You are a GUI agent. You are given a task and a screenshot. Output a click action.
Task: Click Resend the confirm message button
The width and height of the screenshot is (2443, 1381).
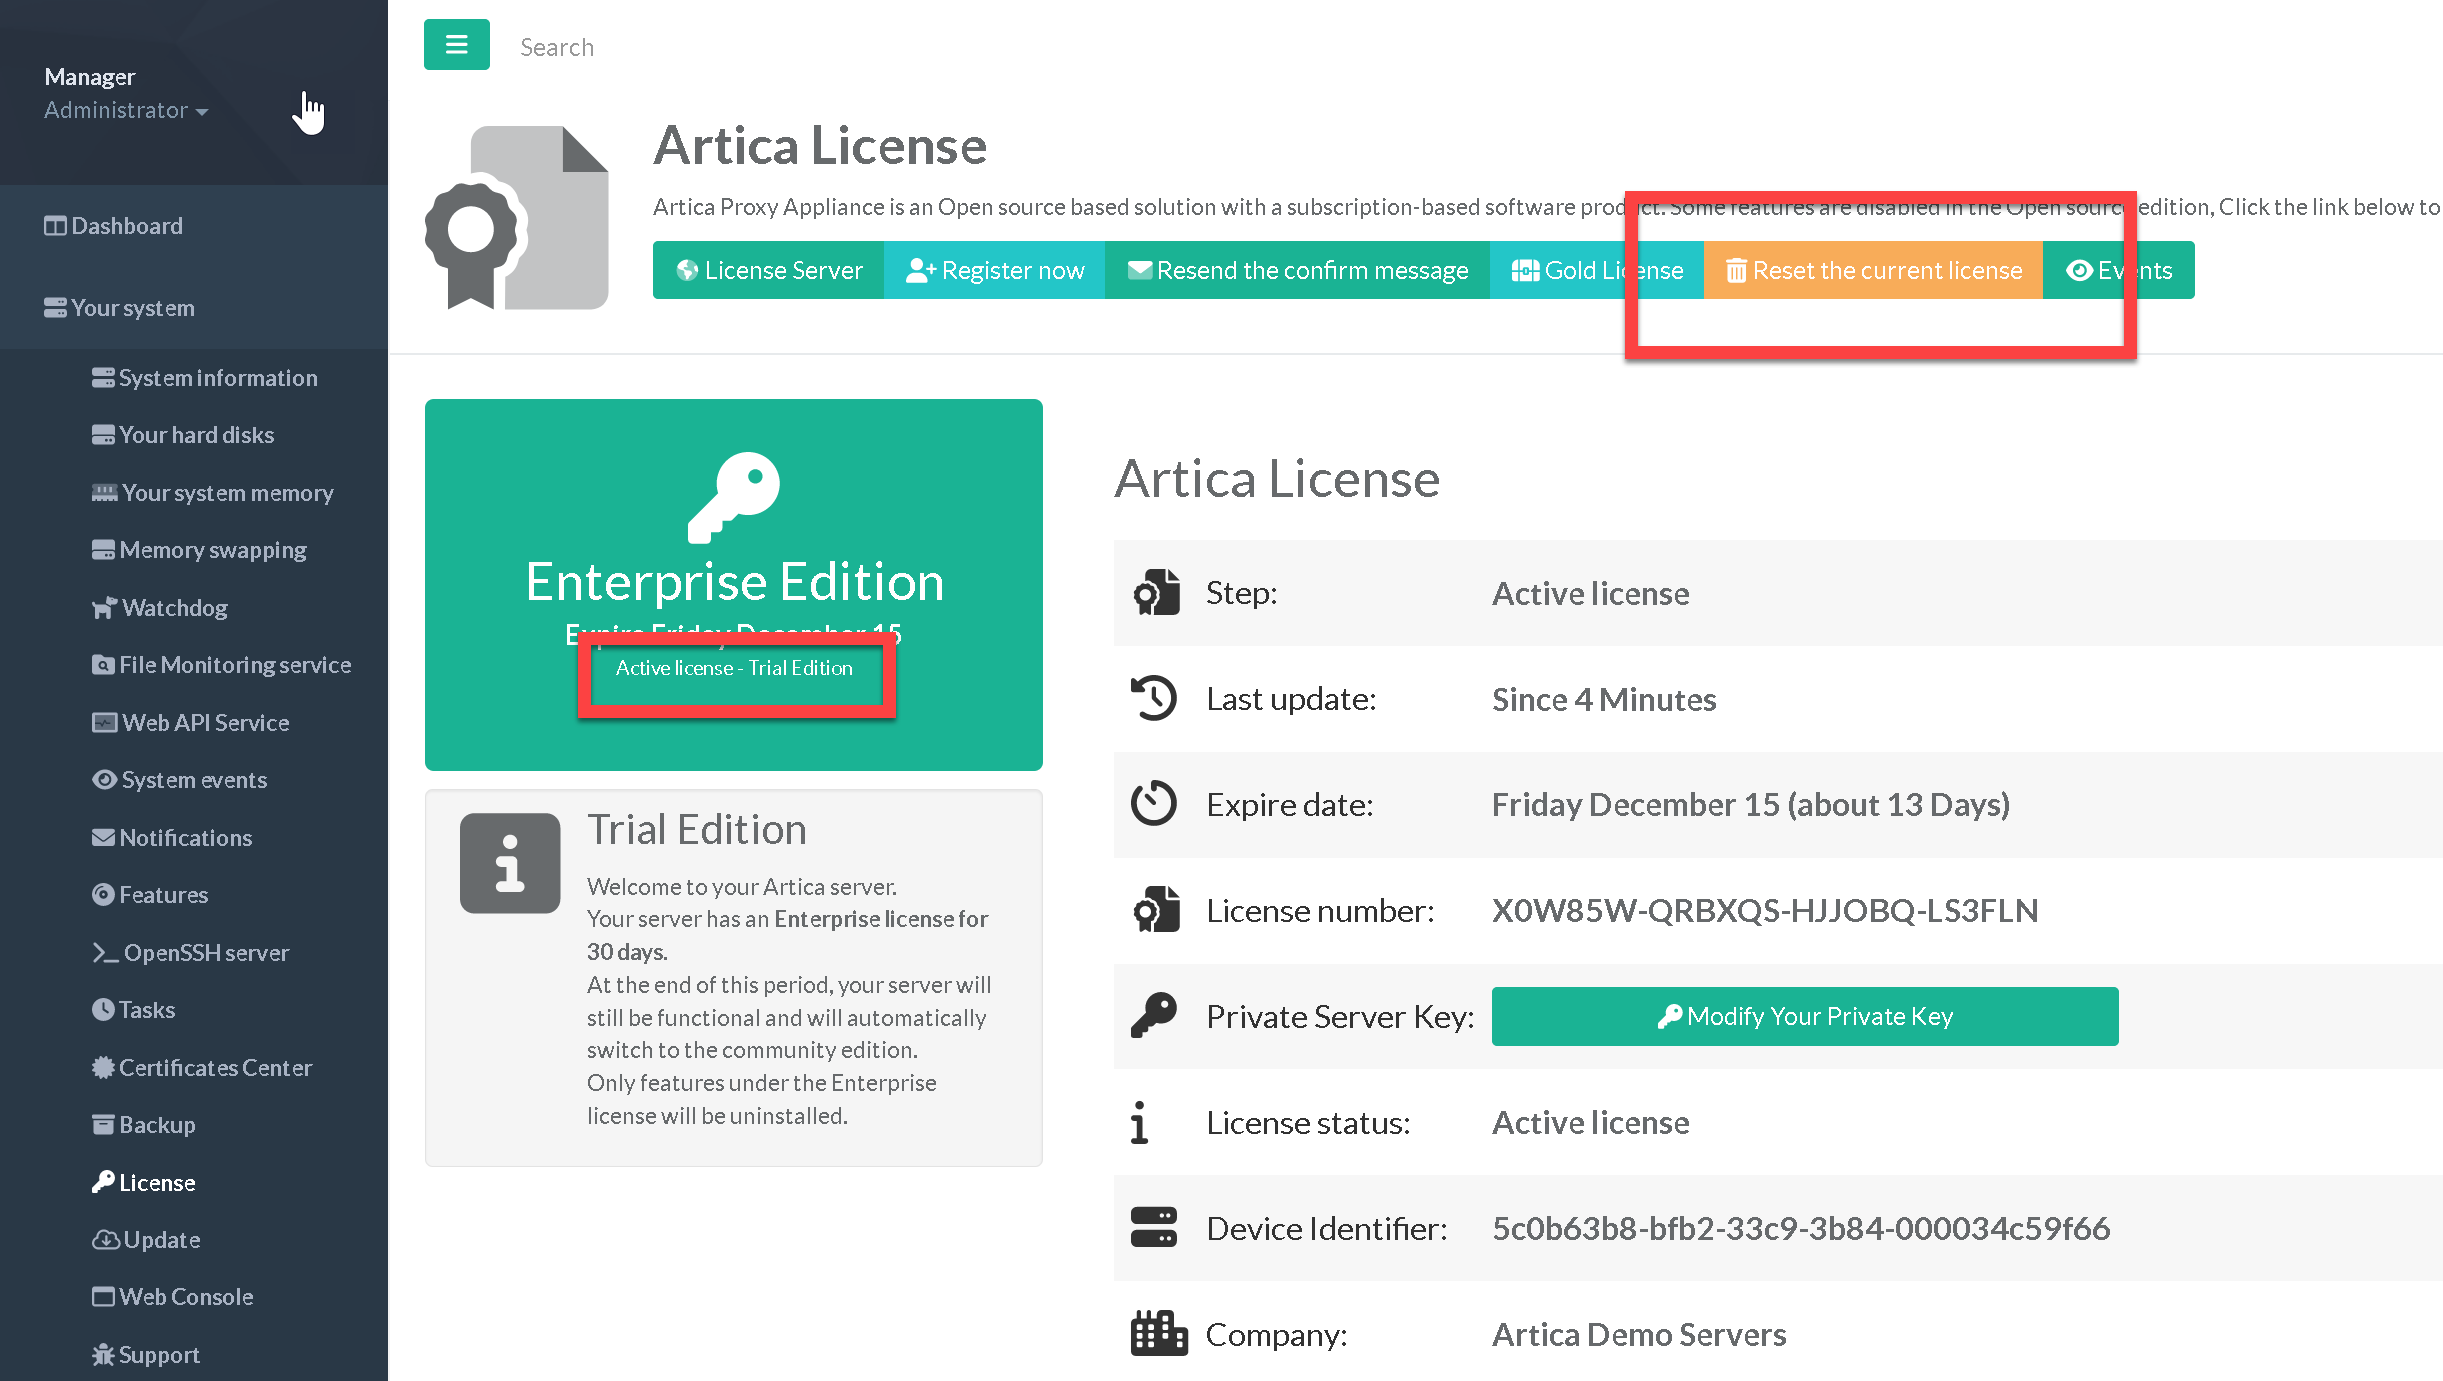(x=1297, y=270)
